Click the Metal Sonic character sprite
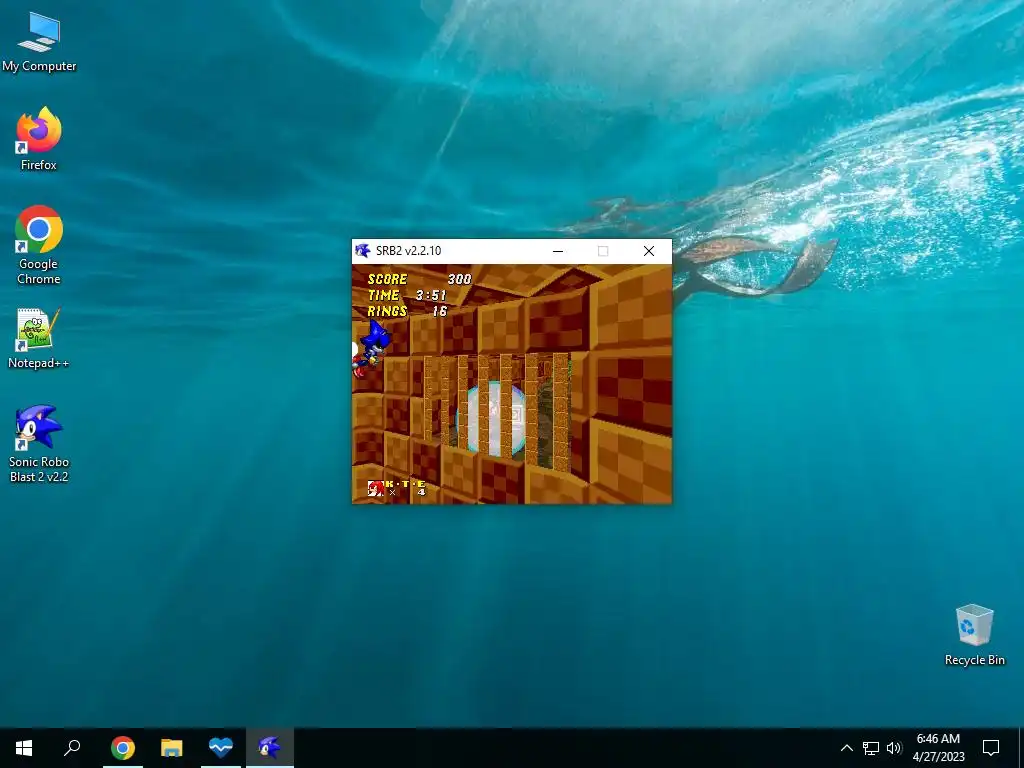1024x768 pixels. tap(370, 349)
